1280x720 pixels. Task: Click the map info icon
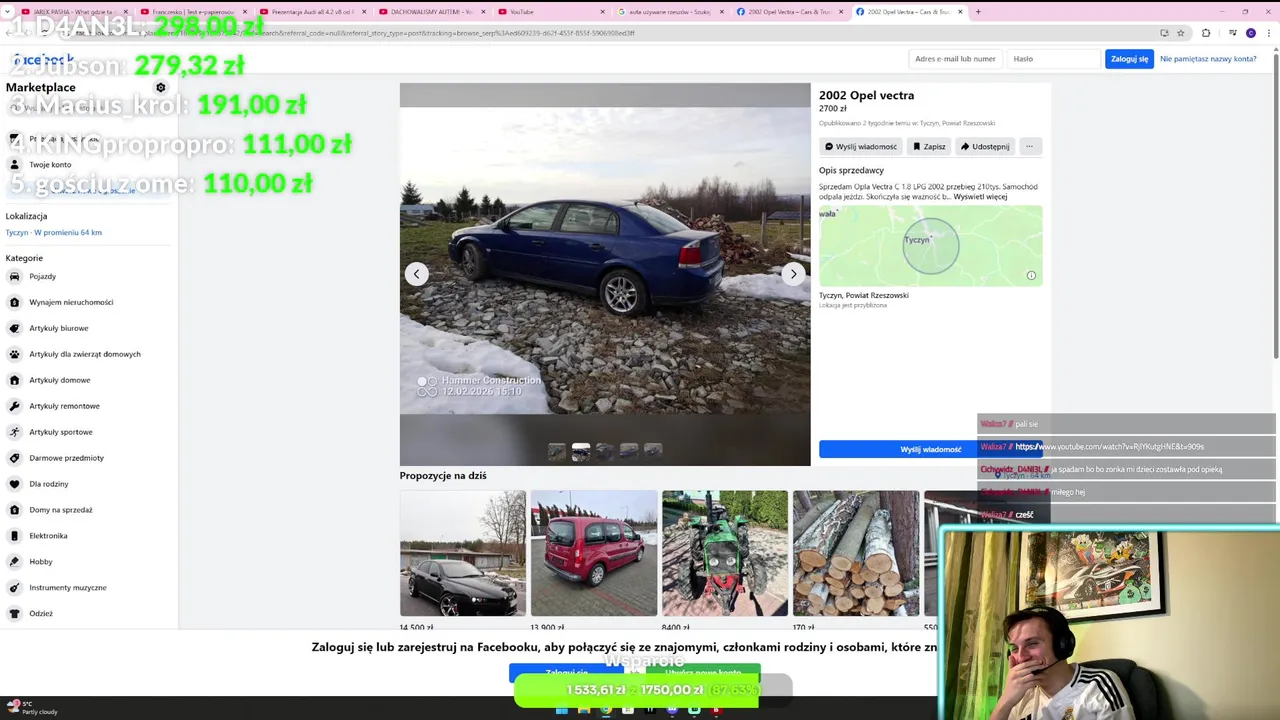(1031, 276)
